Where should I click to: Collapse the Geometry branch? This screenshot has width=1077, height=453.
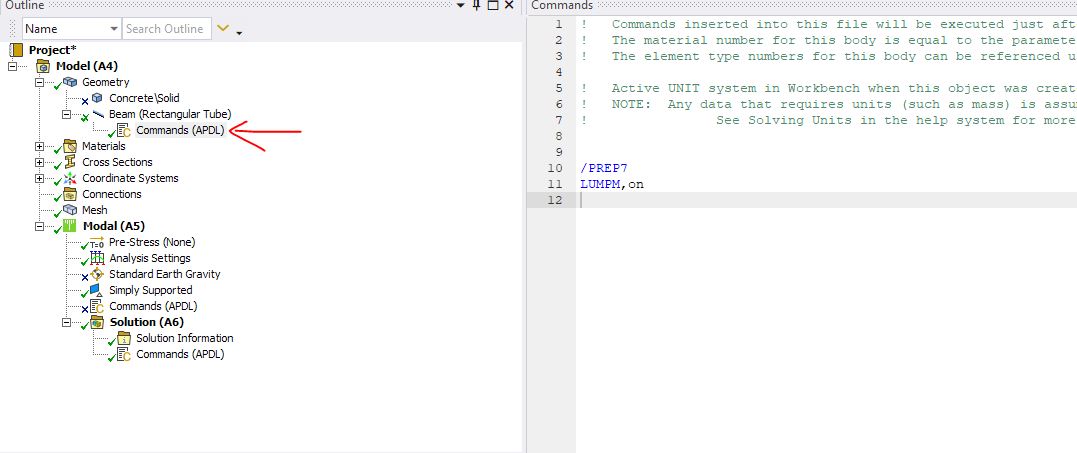(39, 82)
